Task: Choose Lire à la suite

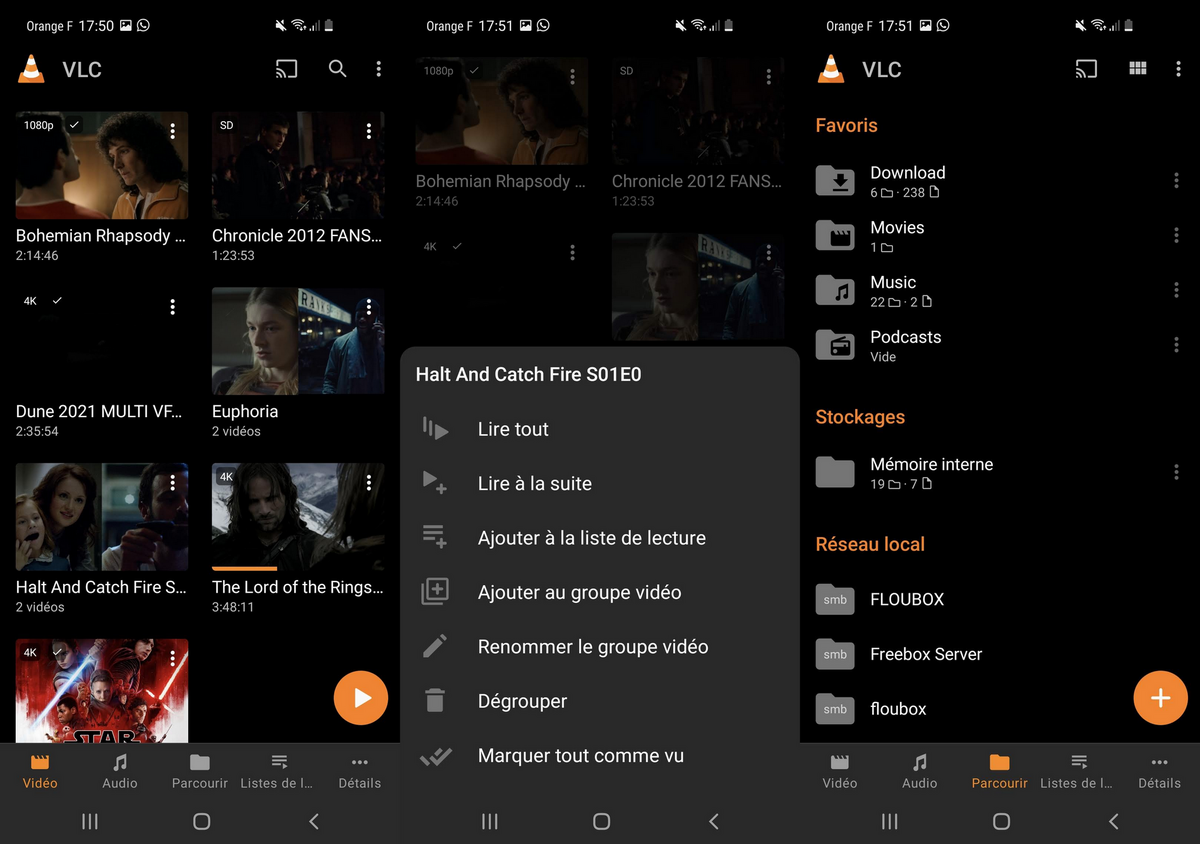Action: (600, 483)
